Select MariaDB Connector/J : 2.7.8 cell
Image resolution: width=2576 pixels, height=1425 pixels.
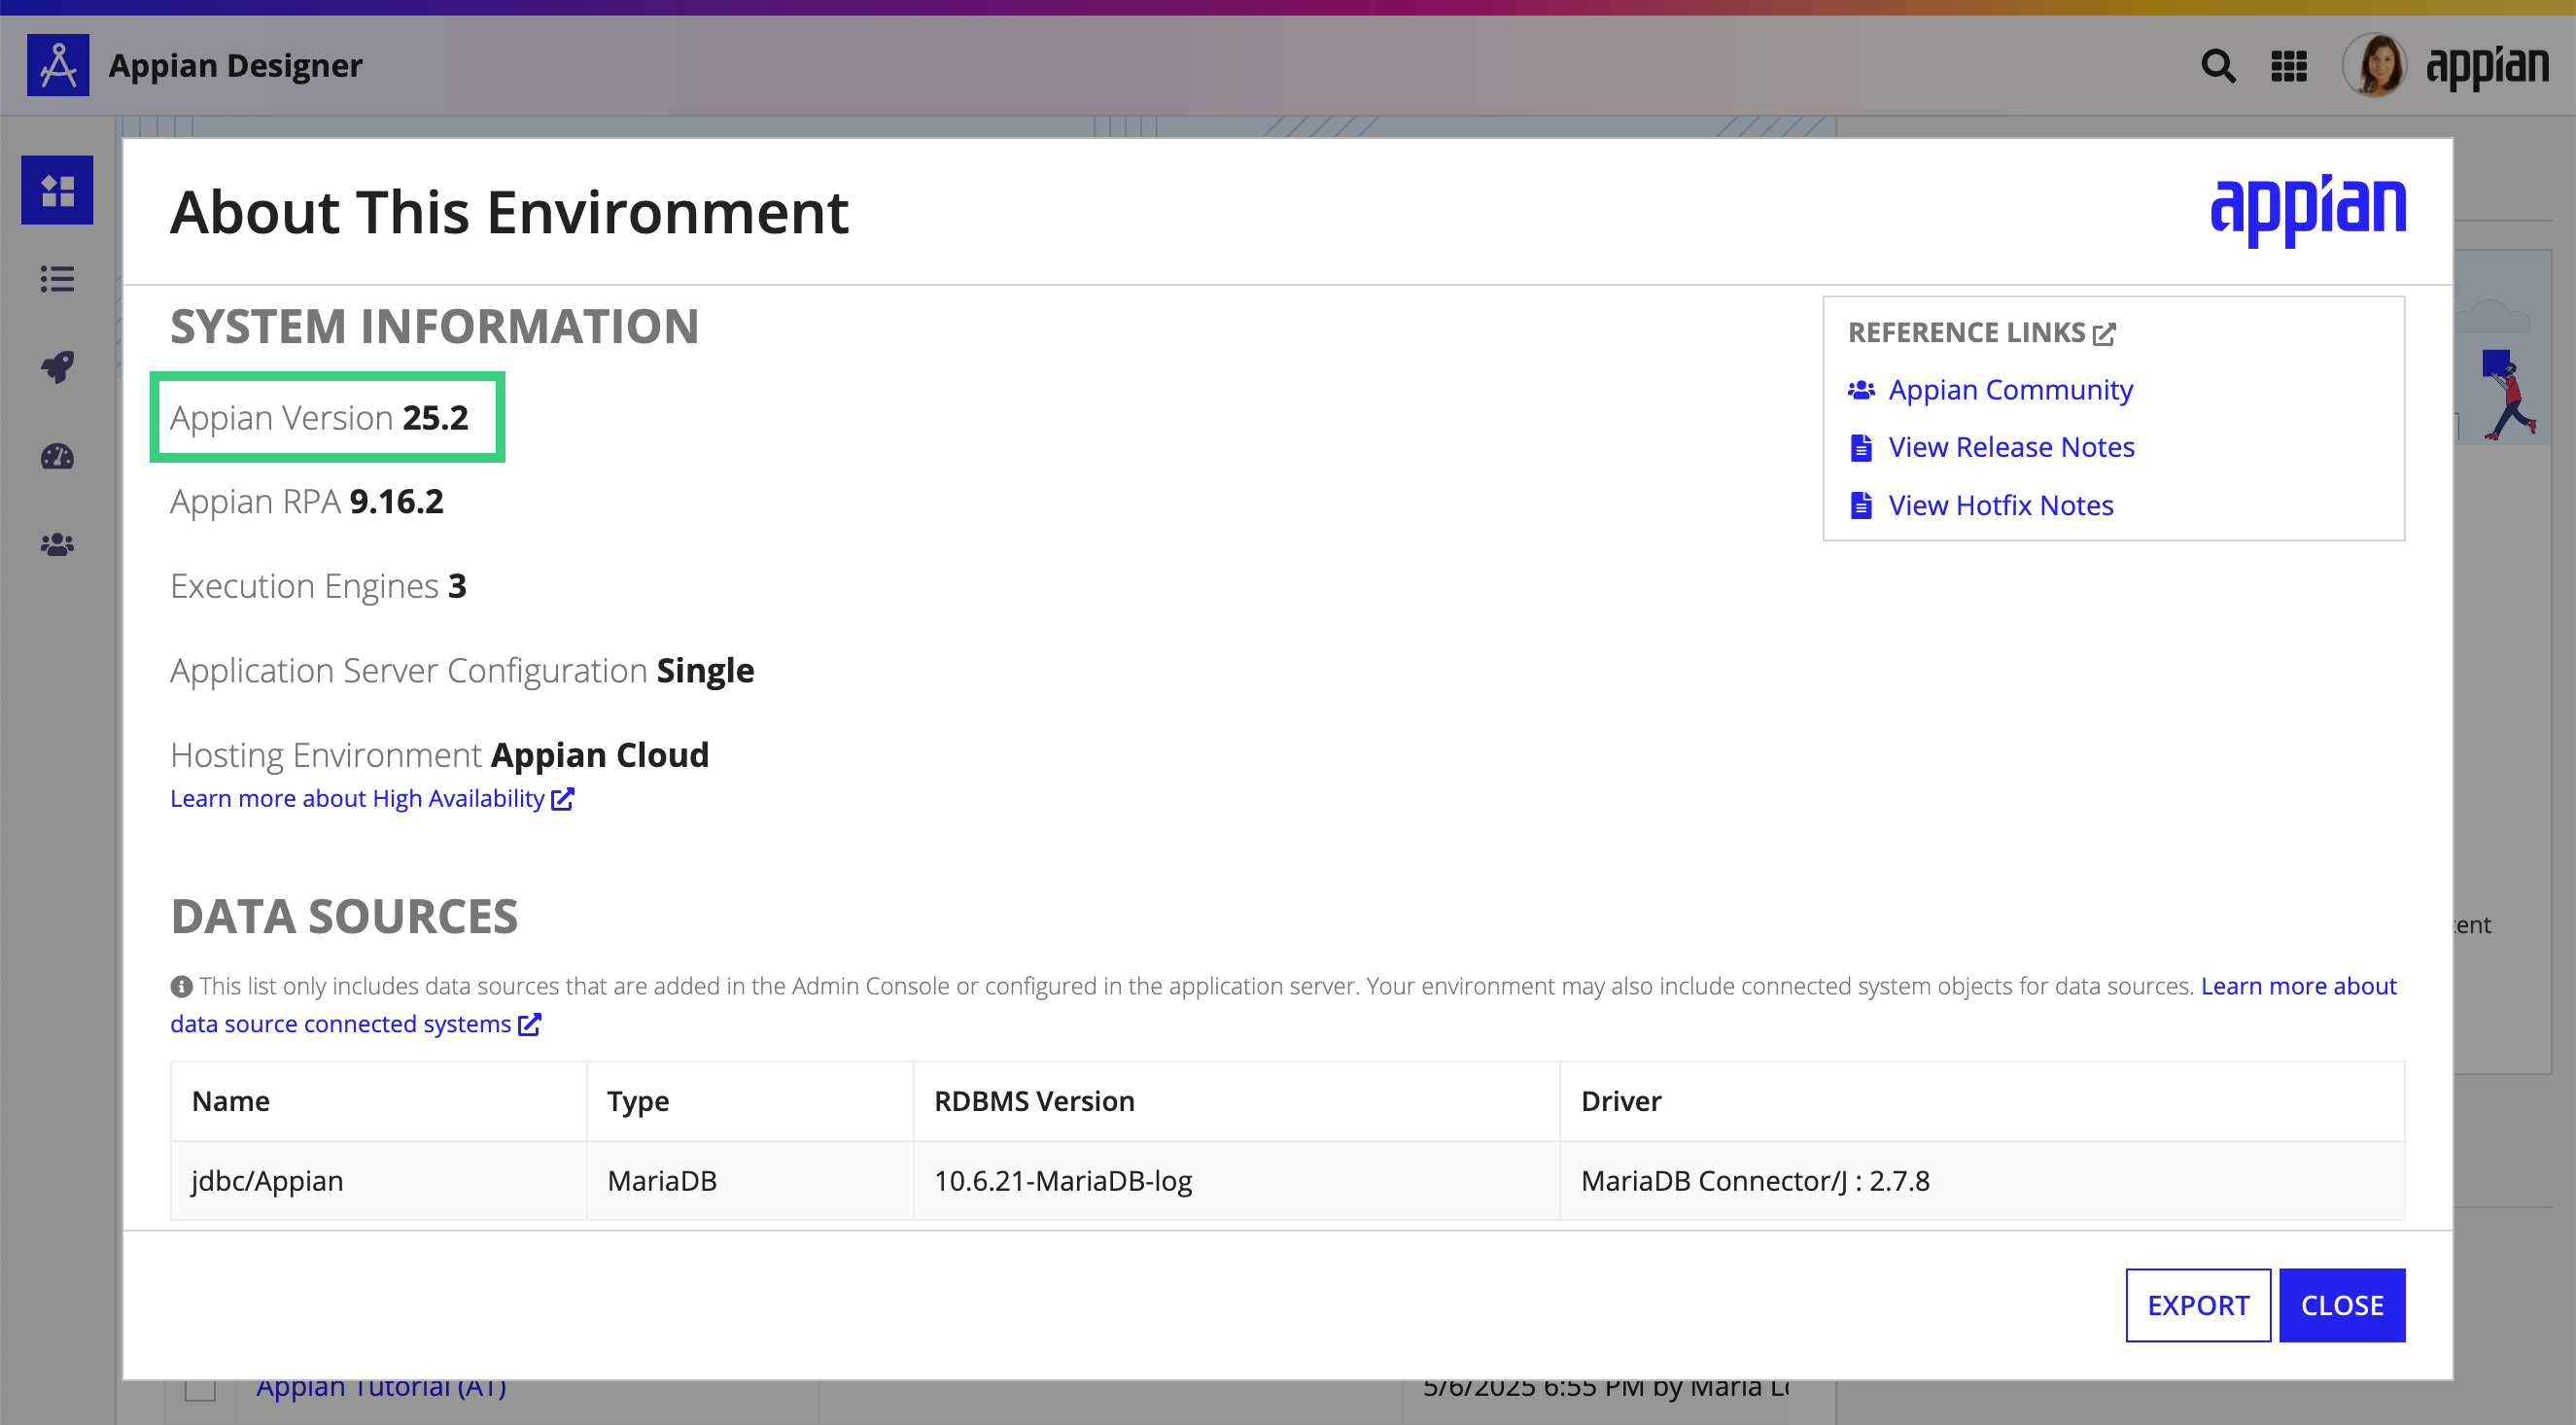point(1982,1181)
